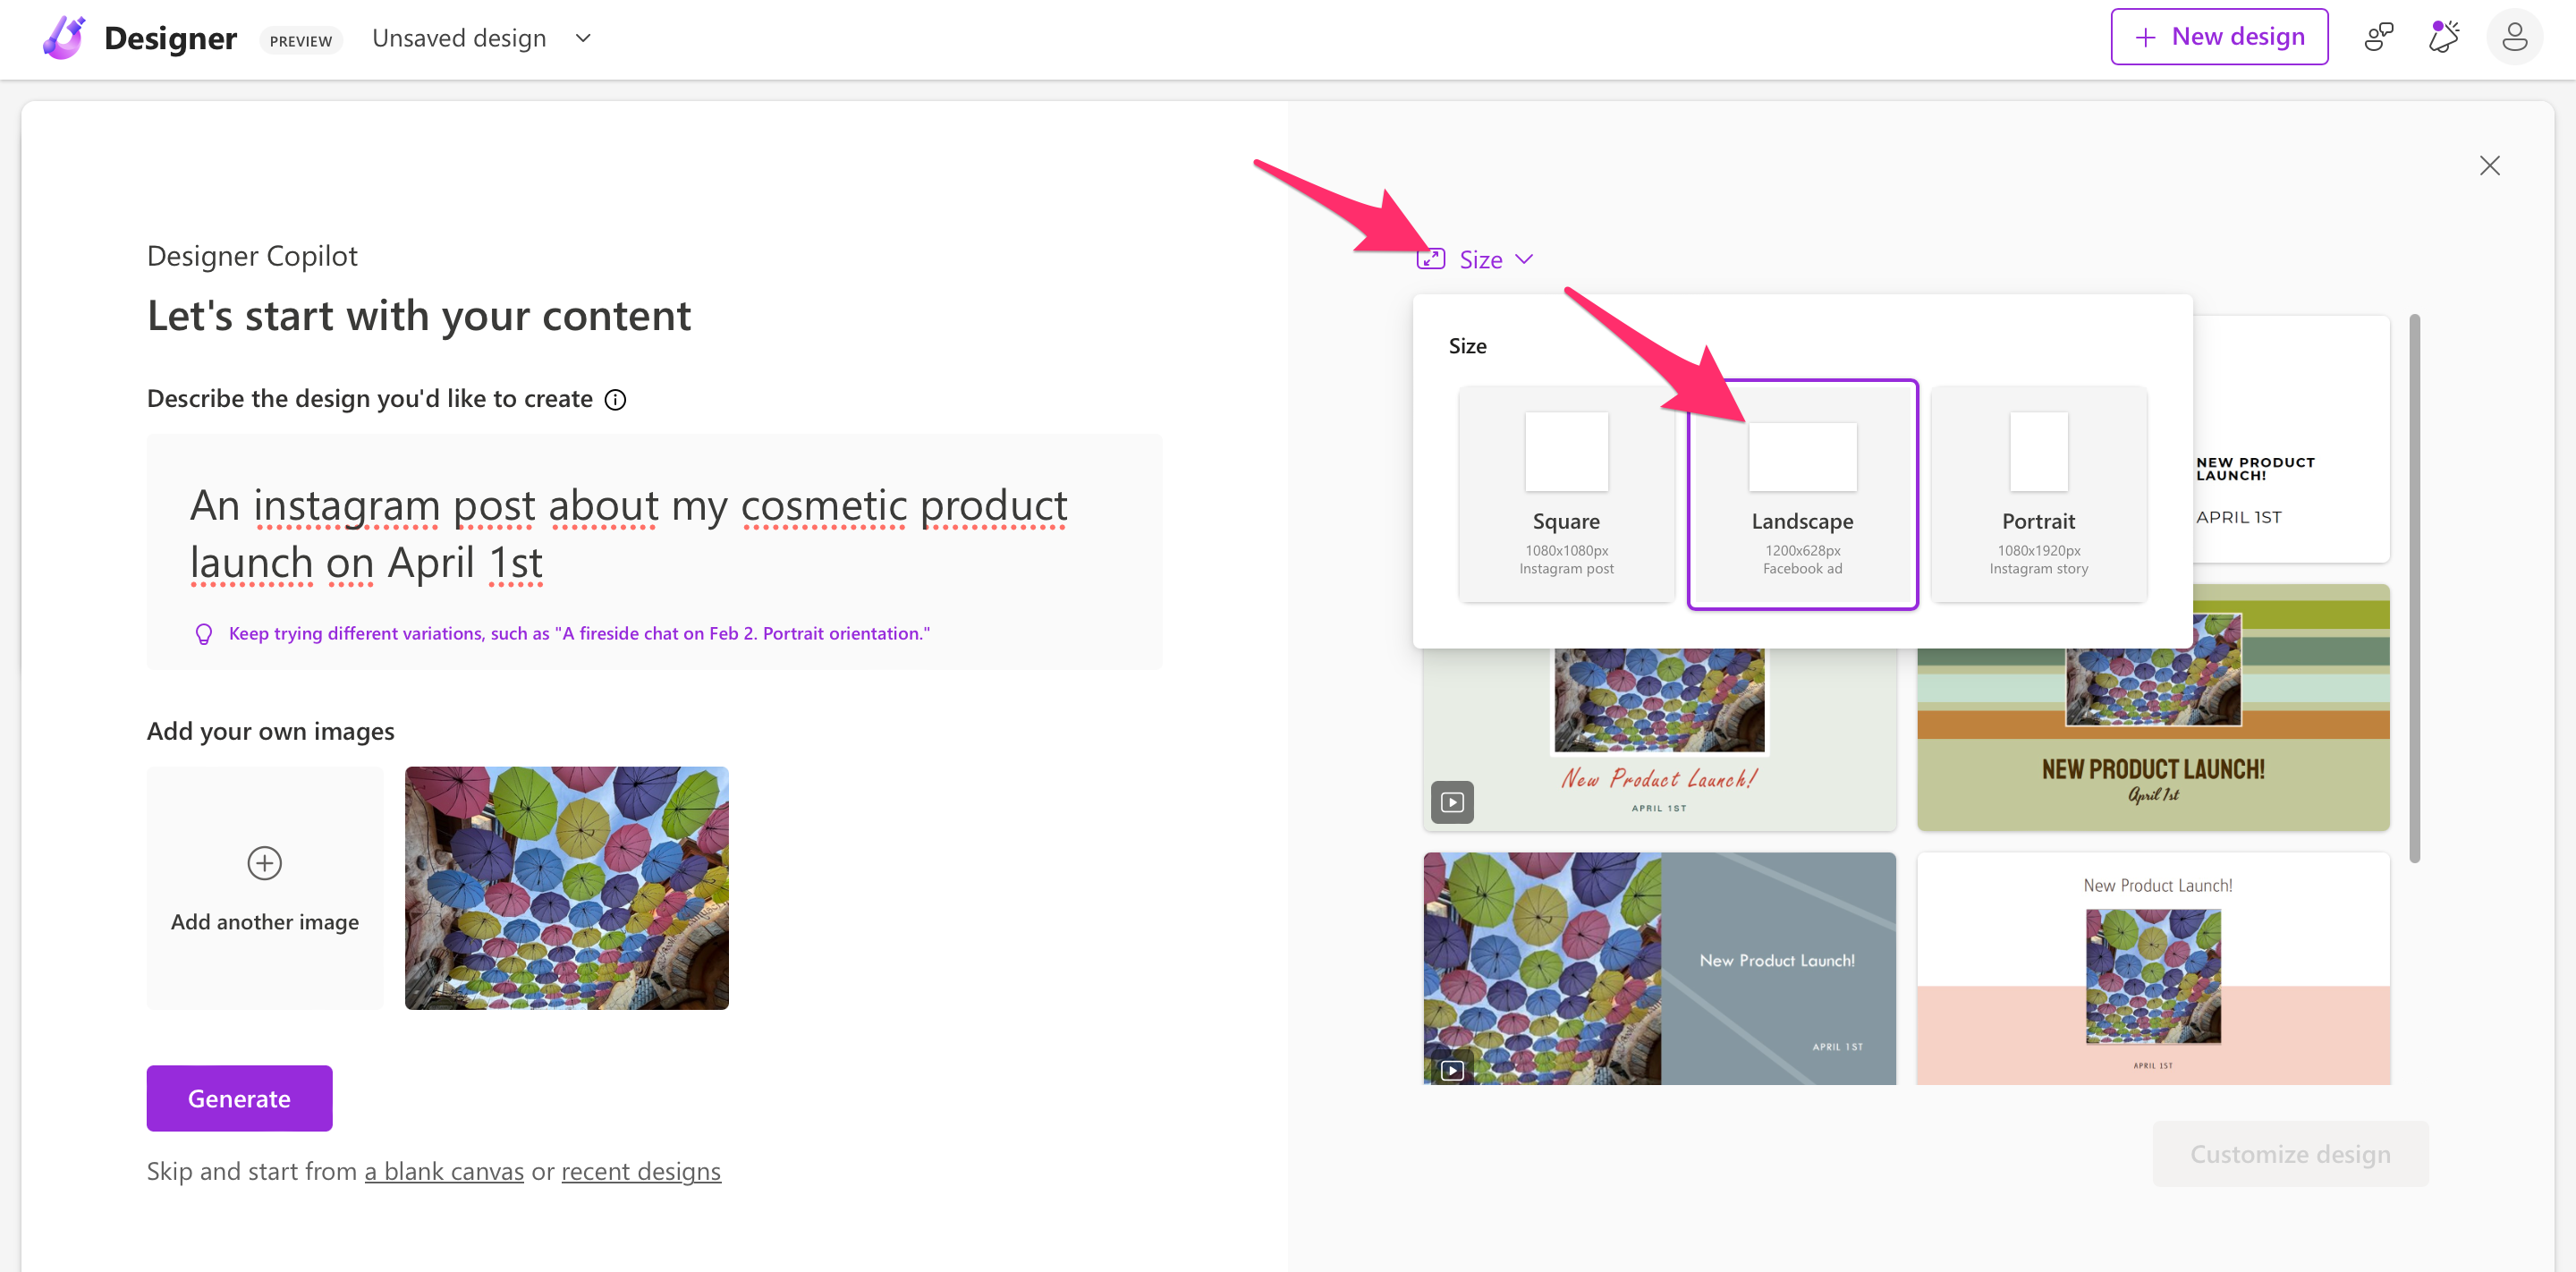The height and width of the screenshot is (1272, 2576).
Task: Select the Square 1080x1080 size option
Action: coord(1566,494)
